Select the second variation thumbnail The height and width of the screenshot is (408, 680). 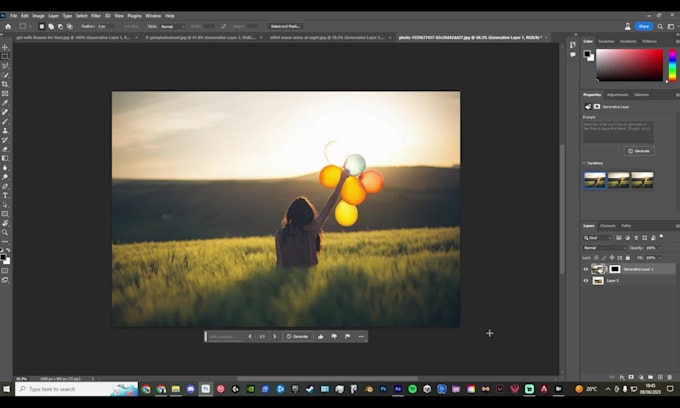(x=618, y=180)
